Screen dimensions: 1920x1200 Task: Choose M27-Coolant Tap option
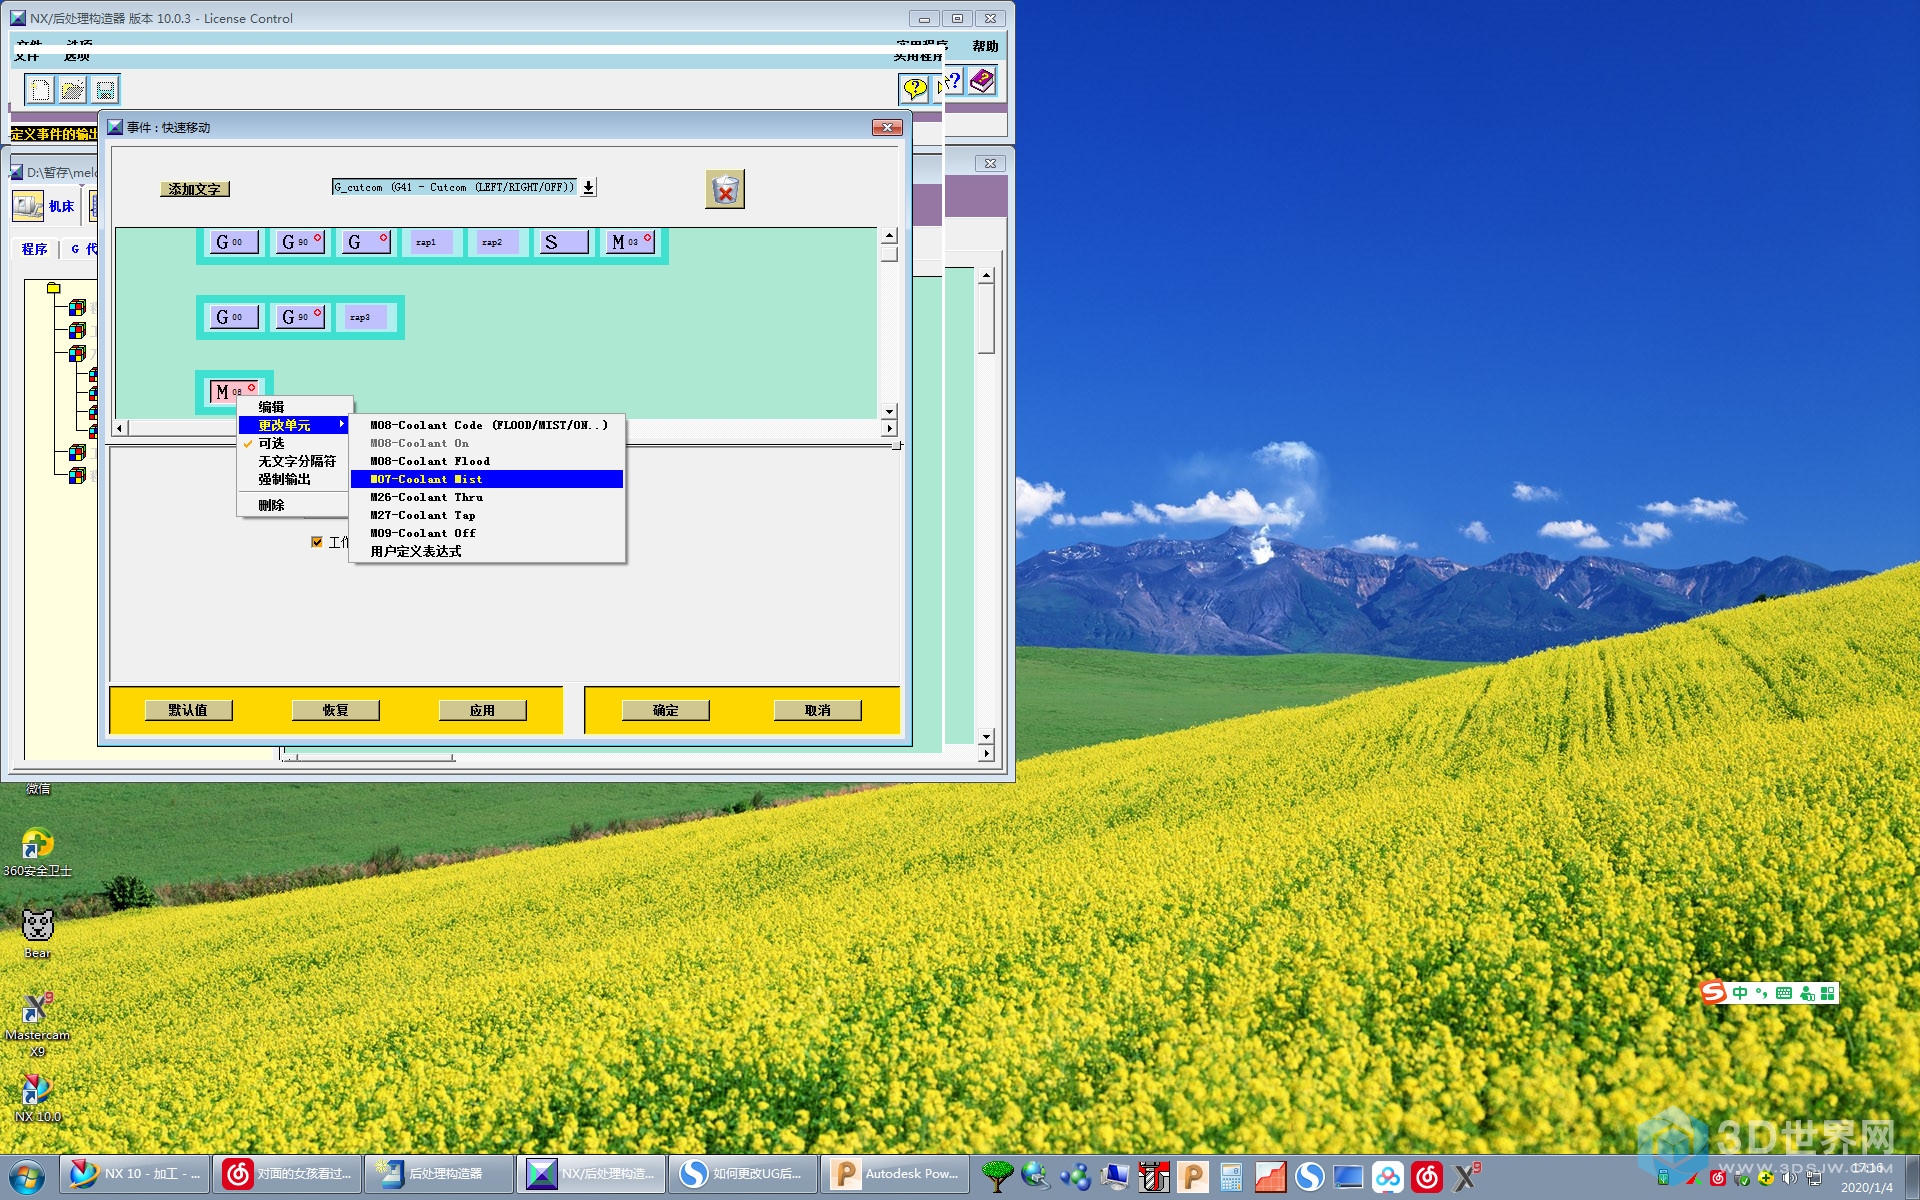pos(488,515)
